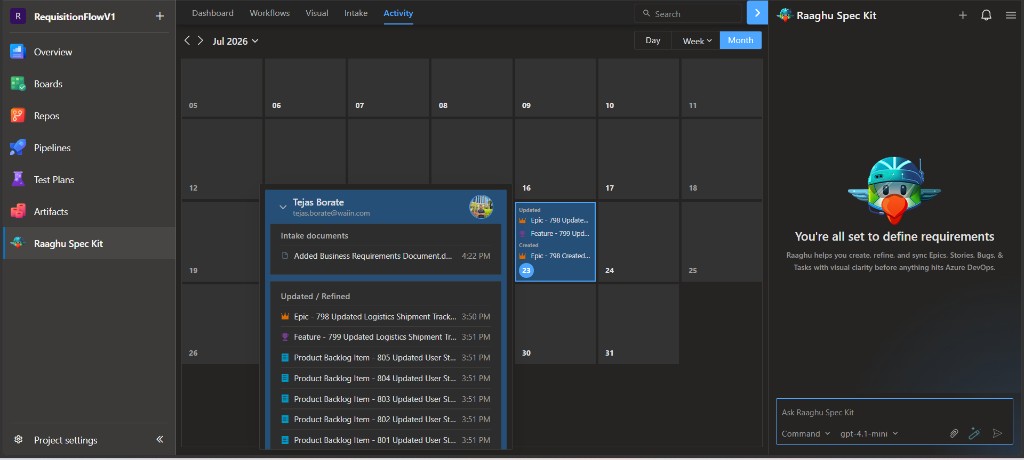Send the message in Raaghu chat
This screenshot has width=1024, height=460.
997,433
